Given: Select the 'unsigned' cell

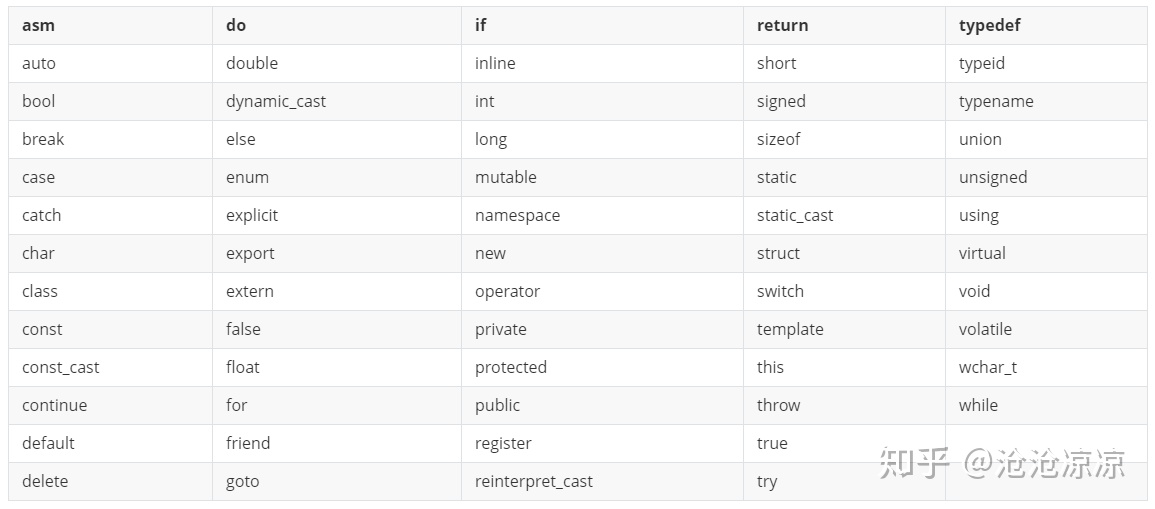Looking at the screenshot, I should (992, 177).
